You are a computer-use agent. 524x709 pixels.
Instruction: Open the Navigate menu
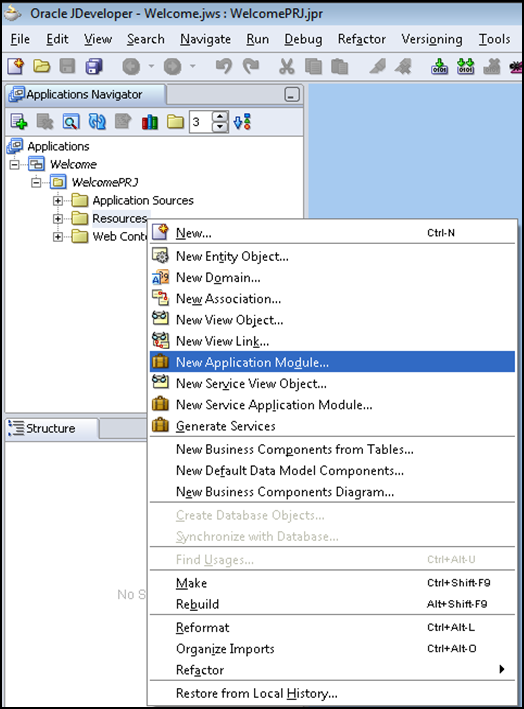click(205, 39)
